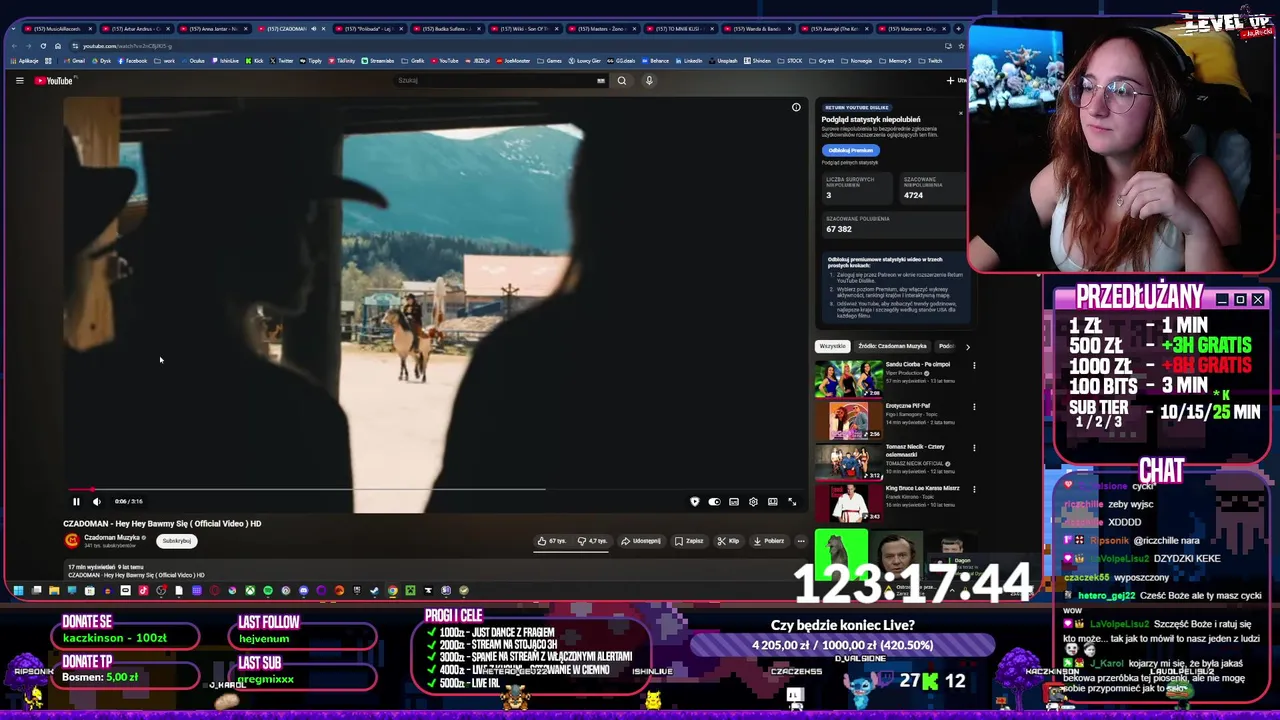
Task: Open the Norwegia bookmarks folder
Action: 857,61
